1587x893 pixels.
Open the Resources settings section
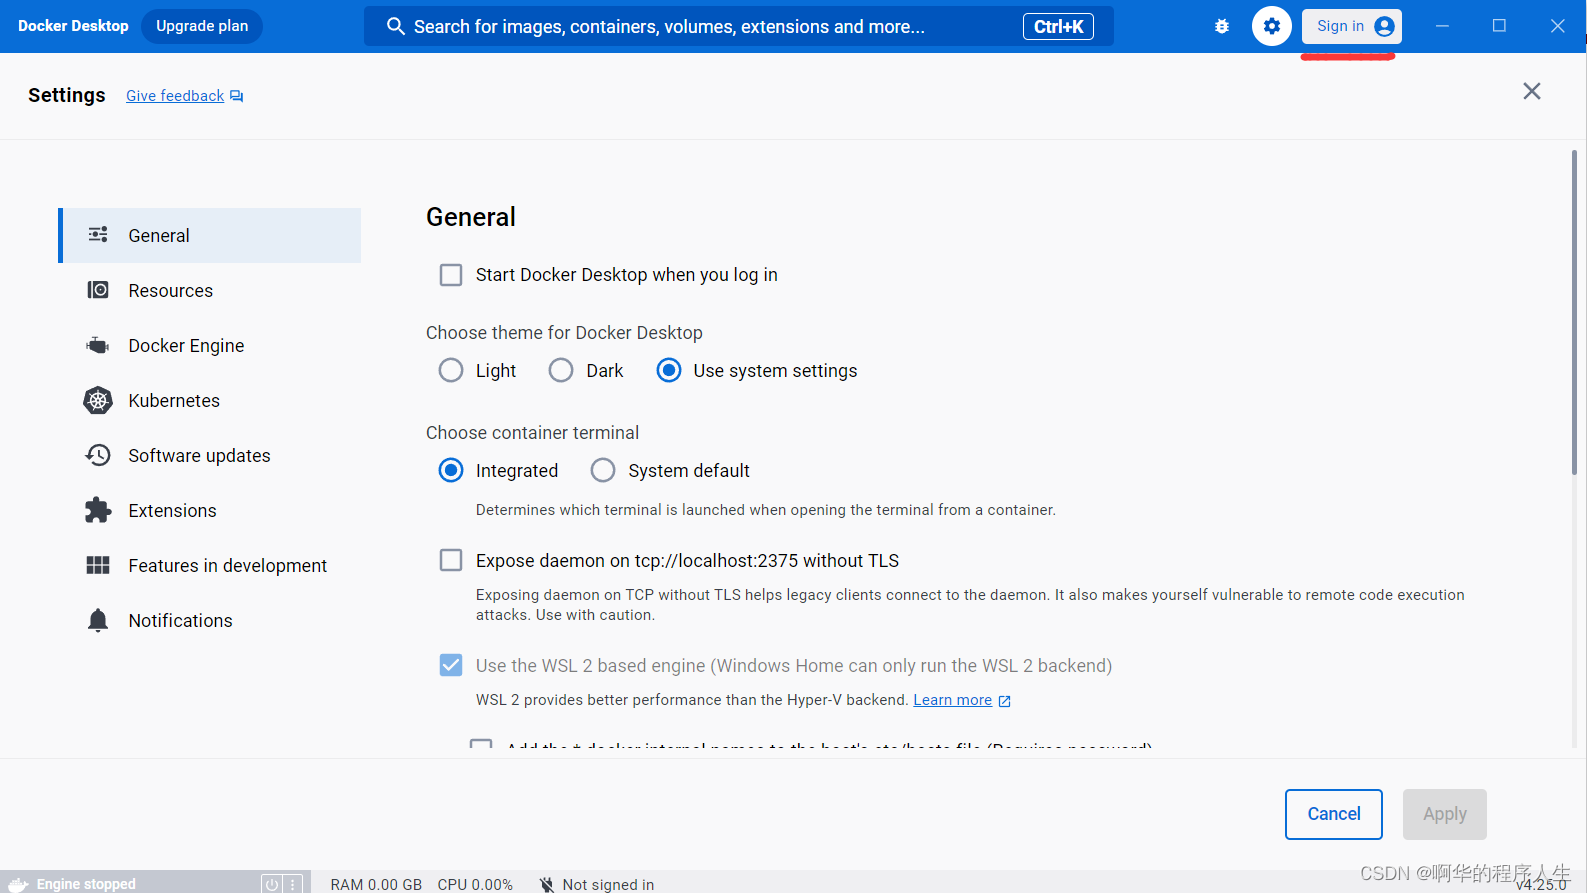[x=210, y=290]
